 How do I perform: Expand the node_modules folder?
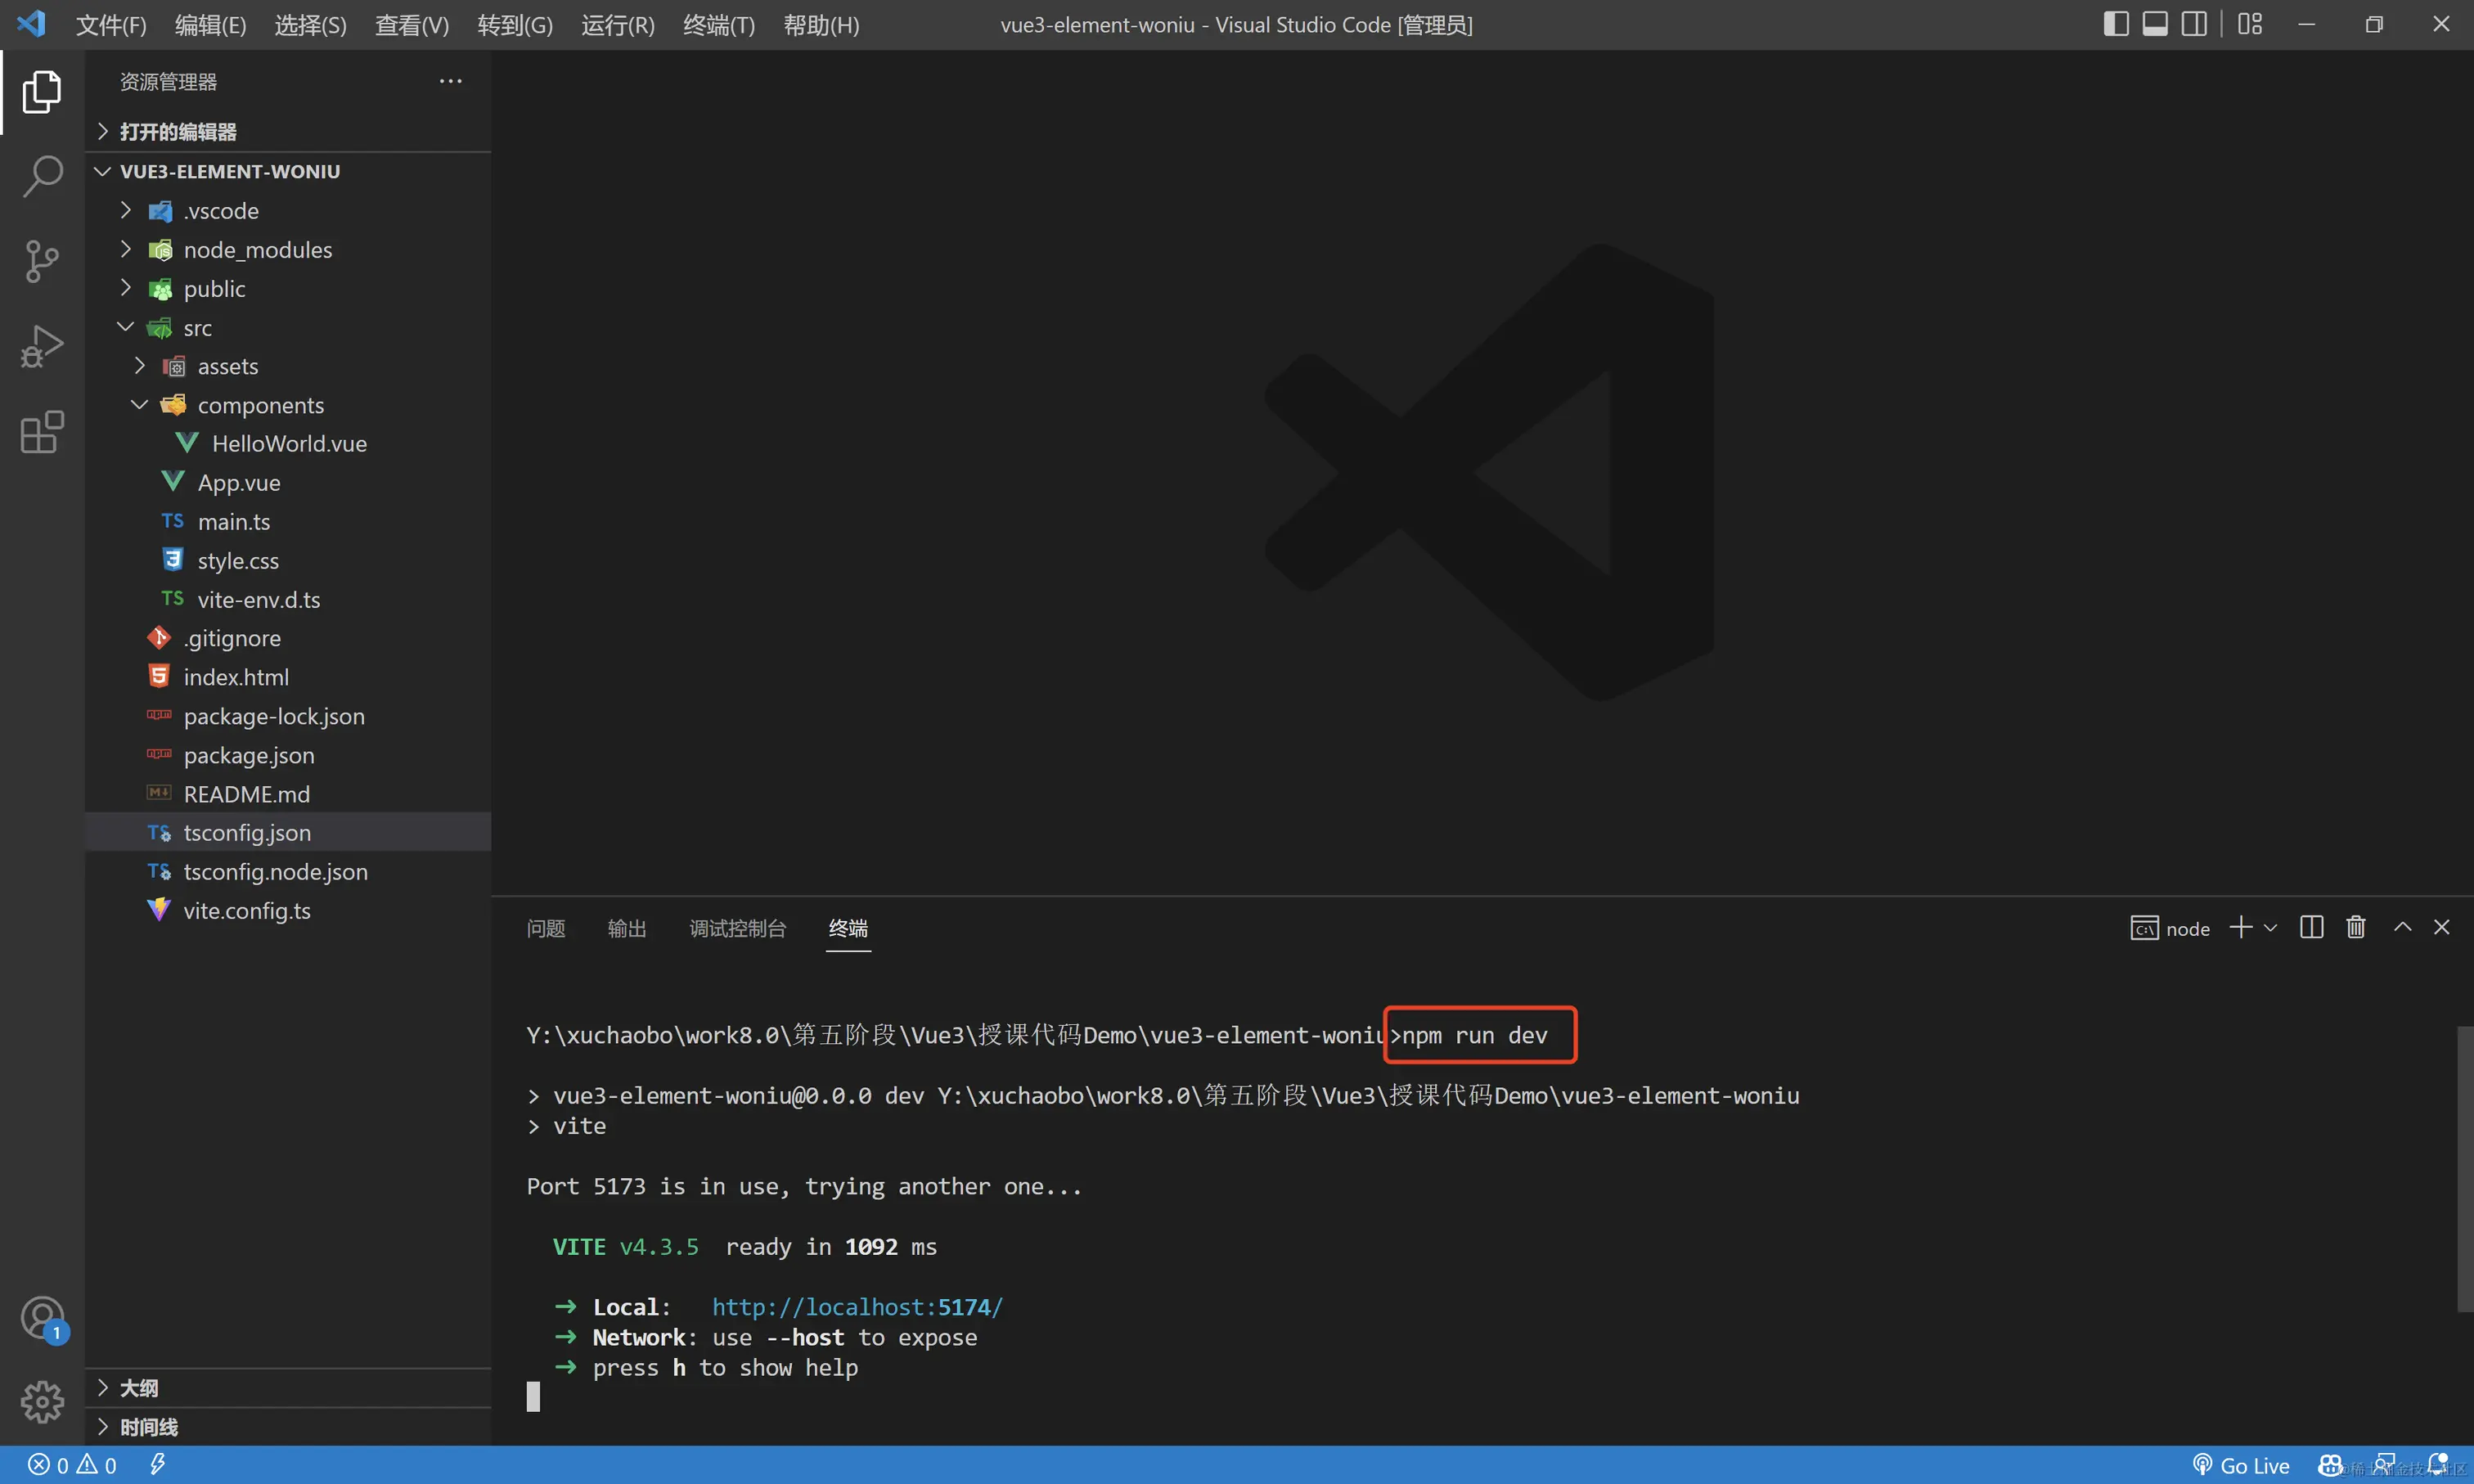[257, 250]
